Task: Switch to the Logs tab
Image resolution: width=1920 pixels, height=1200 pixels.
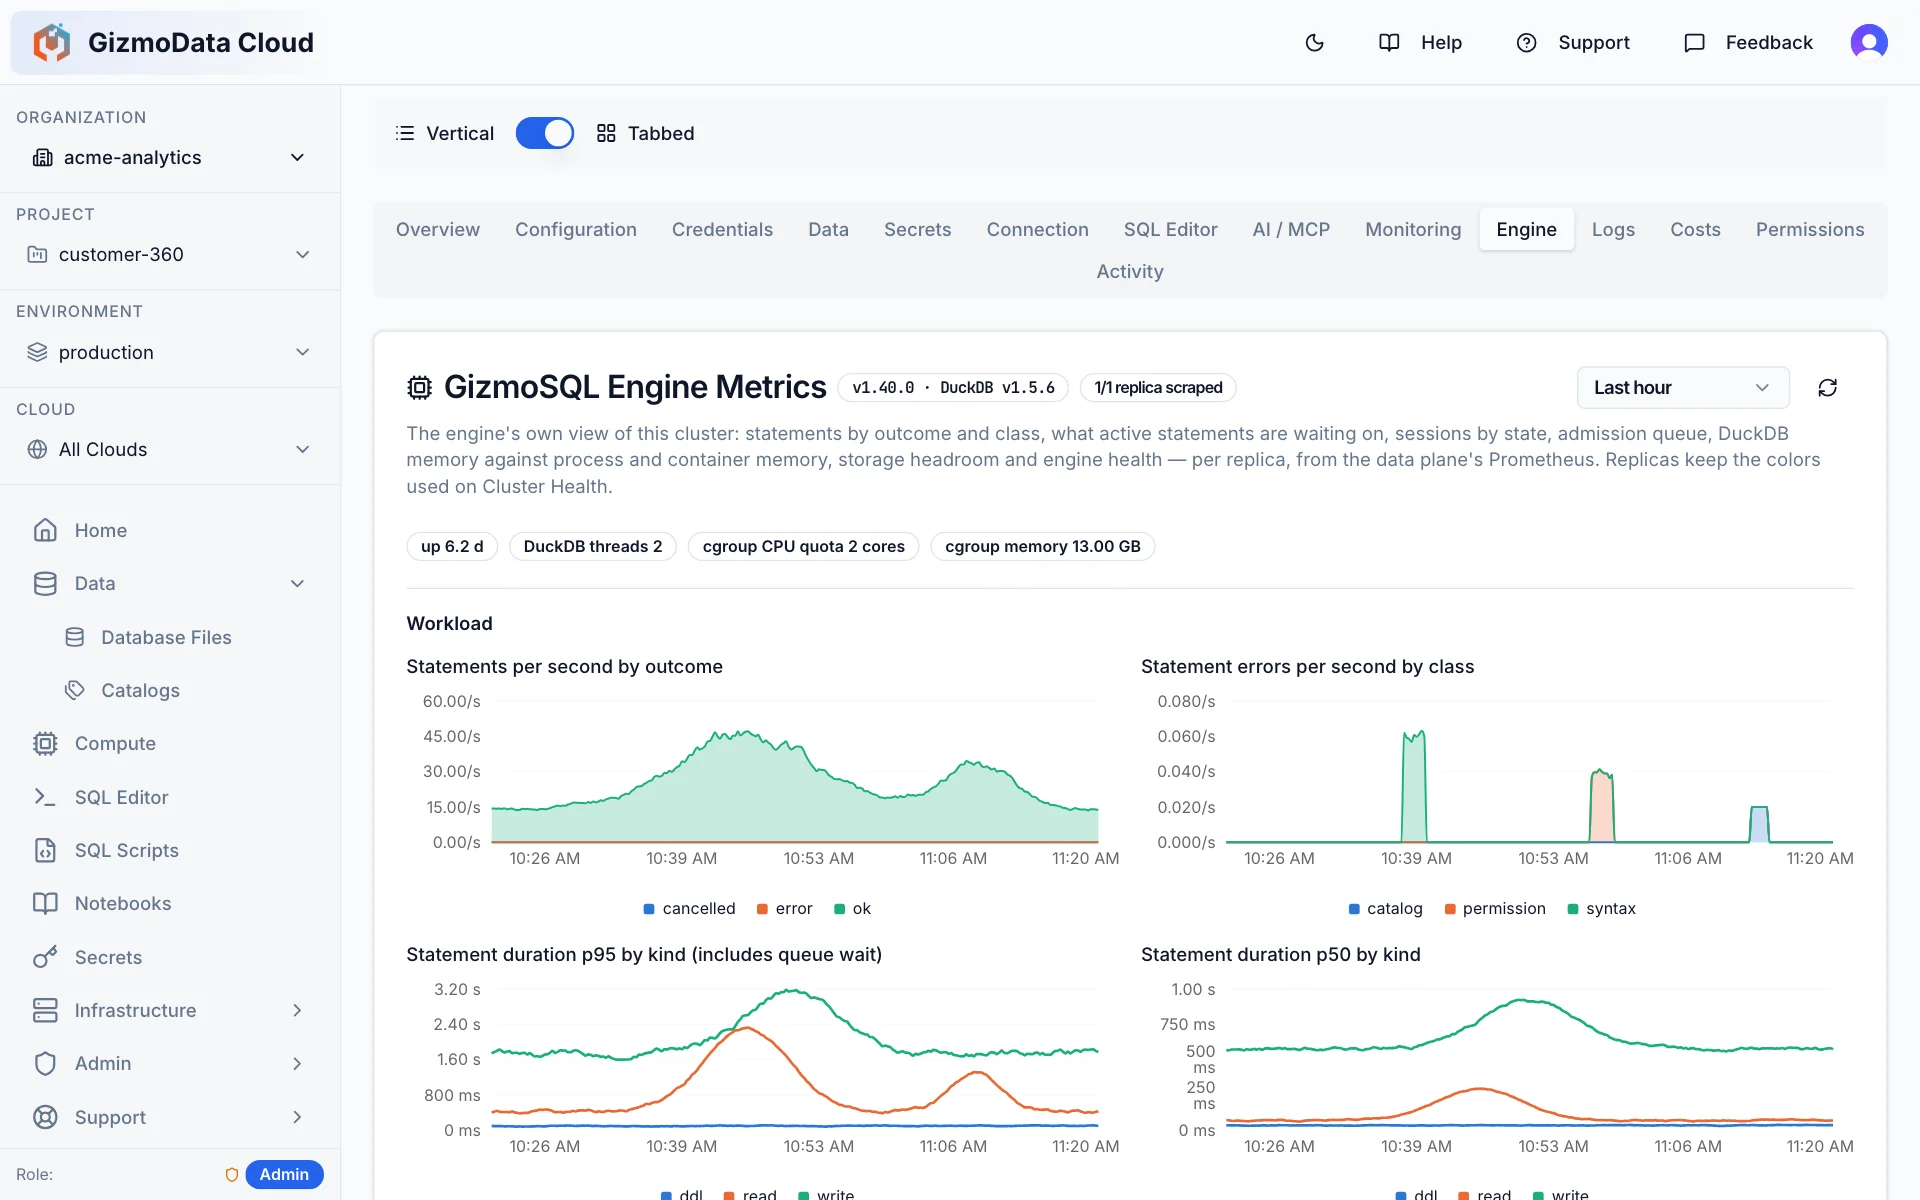Action: pos(1613,229)
